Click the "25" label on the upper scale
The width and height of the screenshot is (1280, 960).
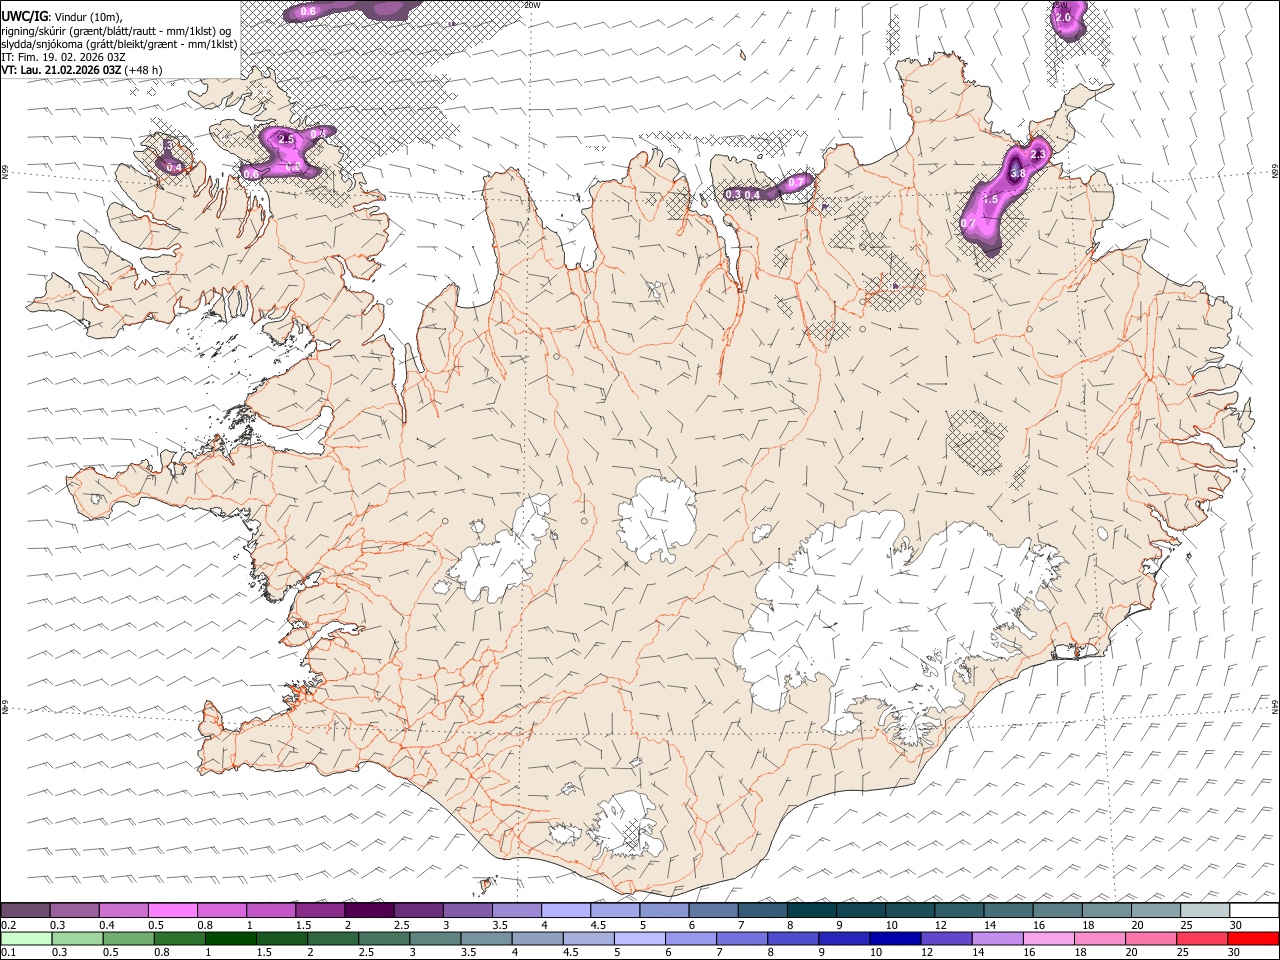click(x=1186, y=925)
